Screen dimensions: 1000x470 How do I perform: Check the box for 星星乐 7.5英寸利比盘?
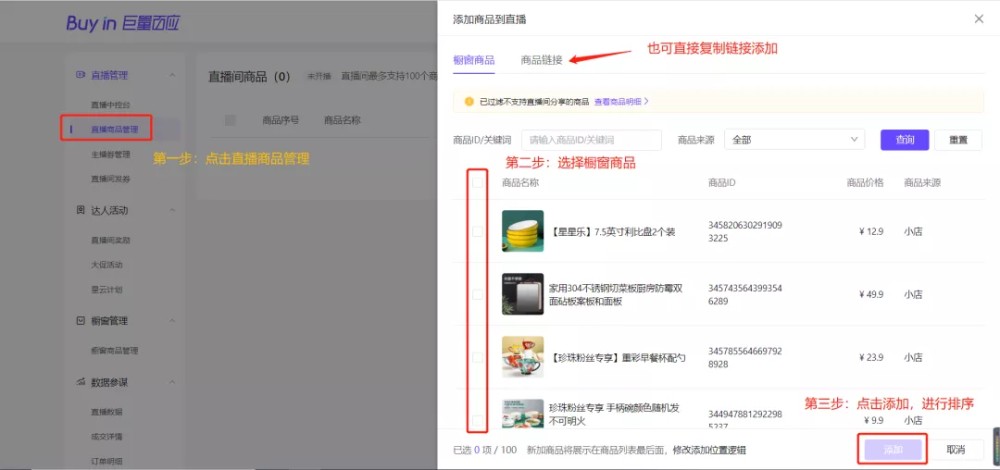coord(477,231)
